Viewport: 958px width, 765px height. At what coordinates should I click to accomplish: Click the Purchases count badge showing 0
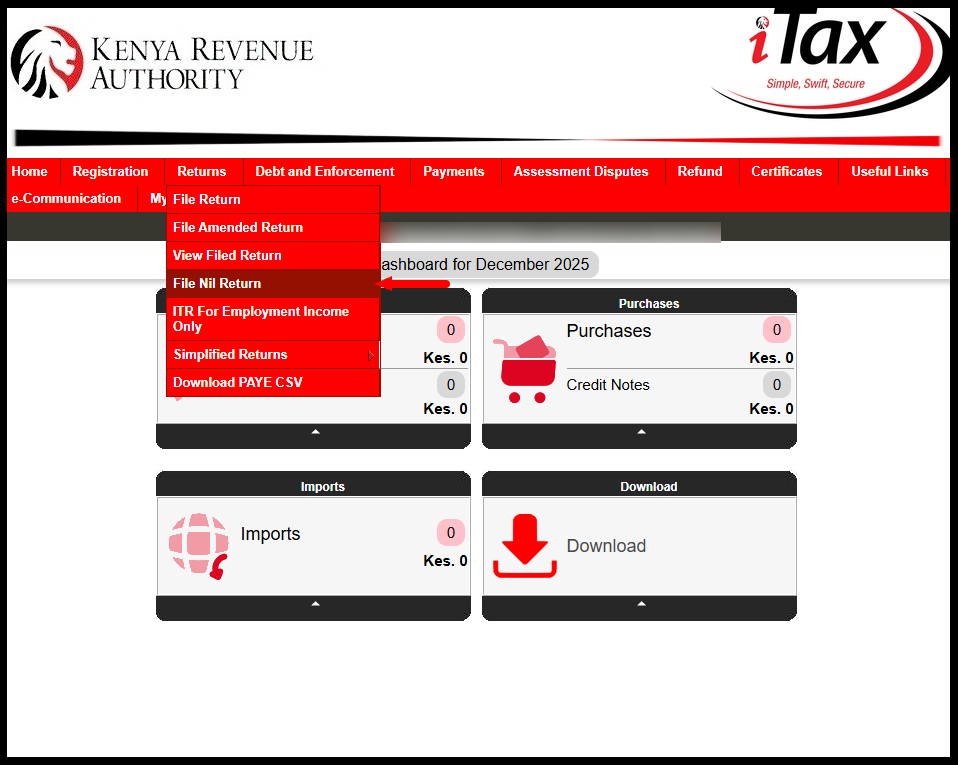[776, 330]
